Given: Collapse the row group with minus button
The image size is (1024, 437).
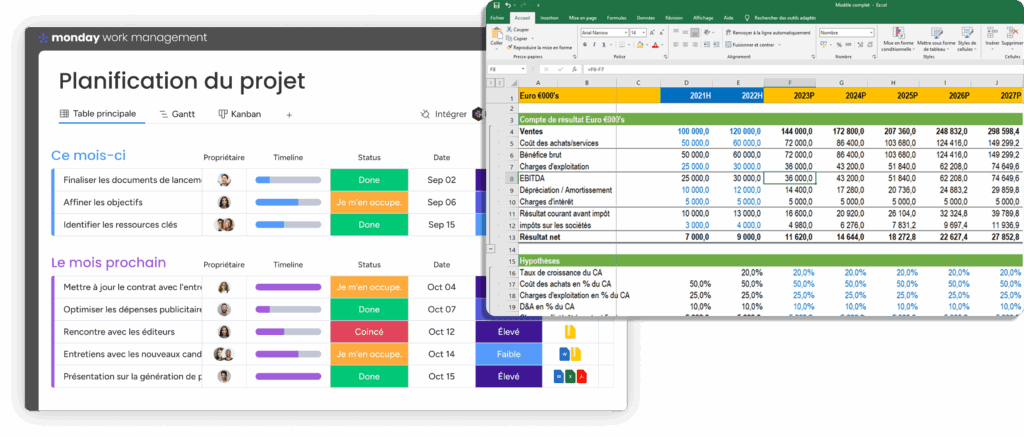Looking at the screenshot, I should point(491,248).
